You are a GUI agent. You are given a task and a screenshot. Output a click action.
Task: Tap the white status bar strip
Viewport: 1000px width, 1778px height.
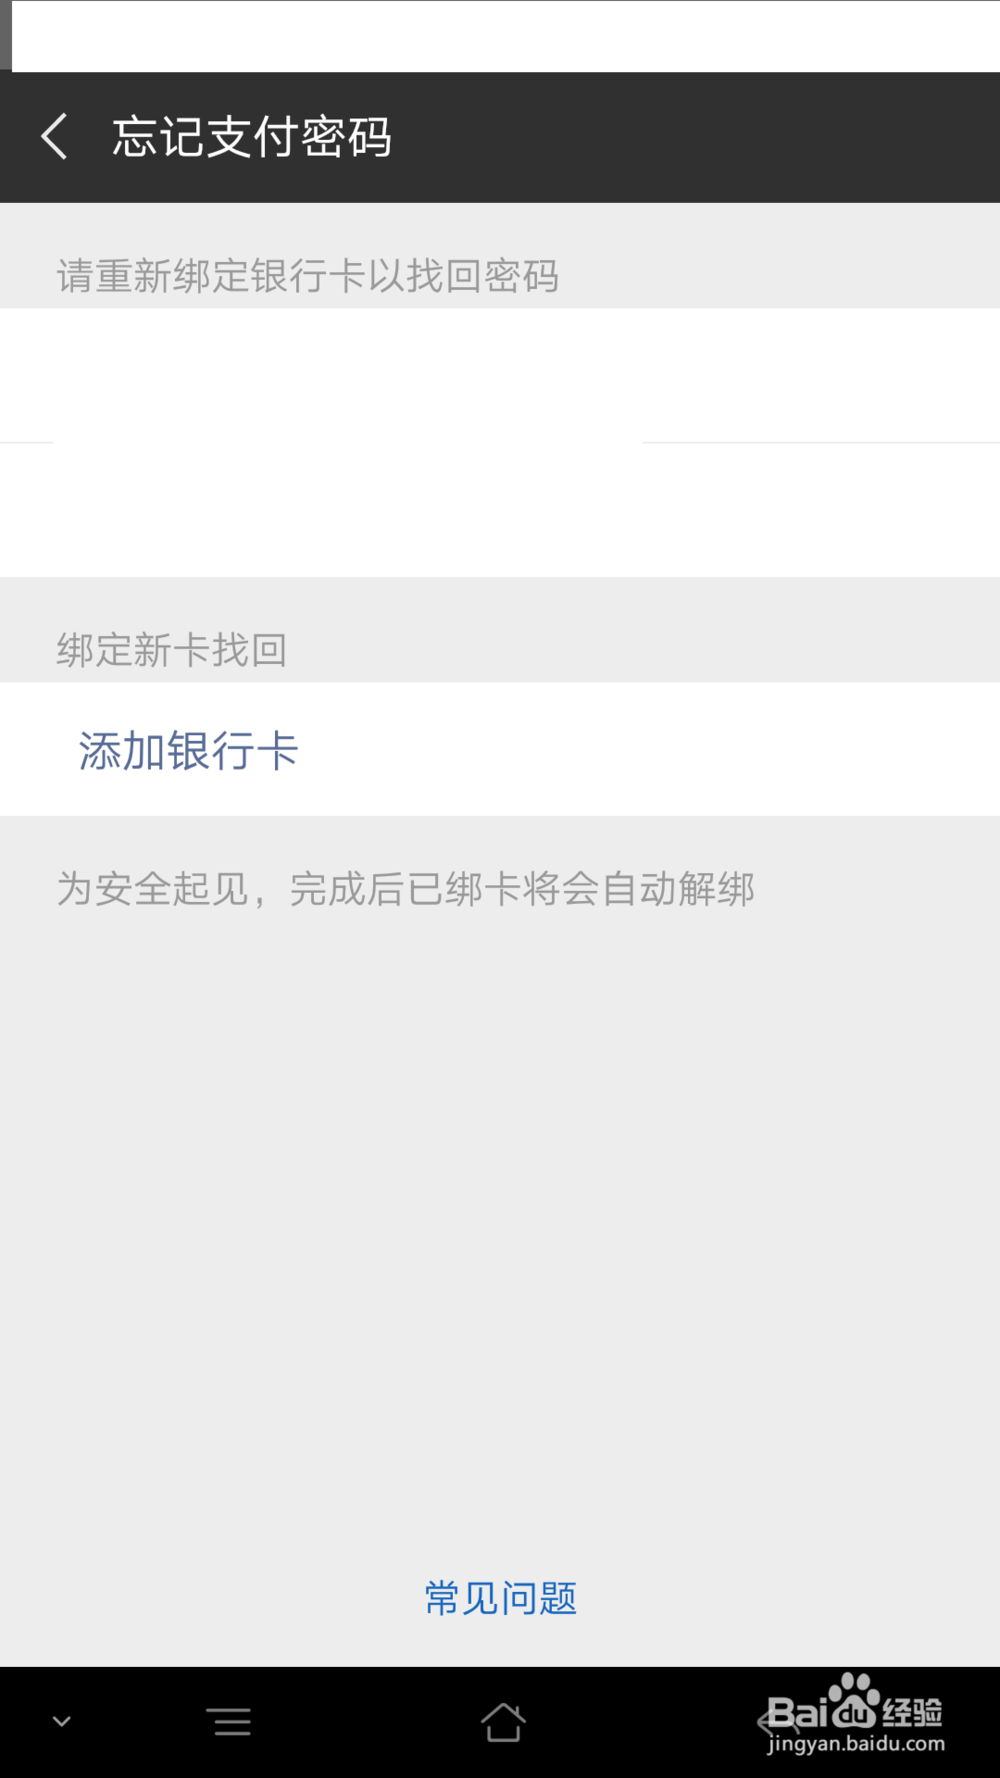pos(505,36)
